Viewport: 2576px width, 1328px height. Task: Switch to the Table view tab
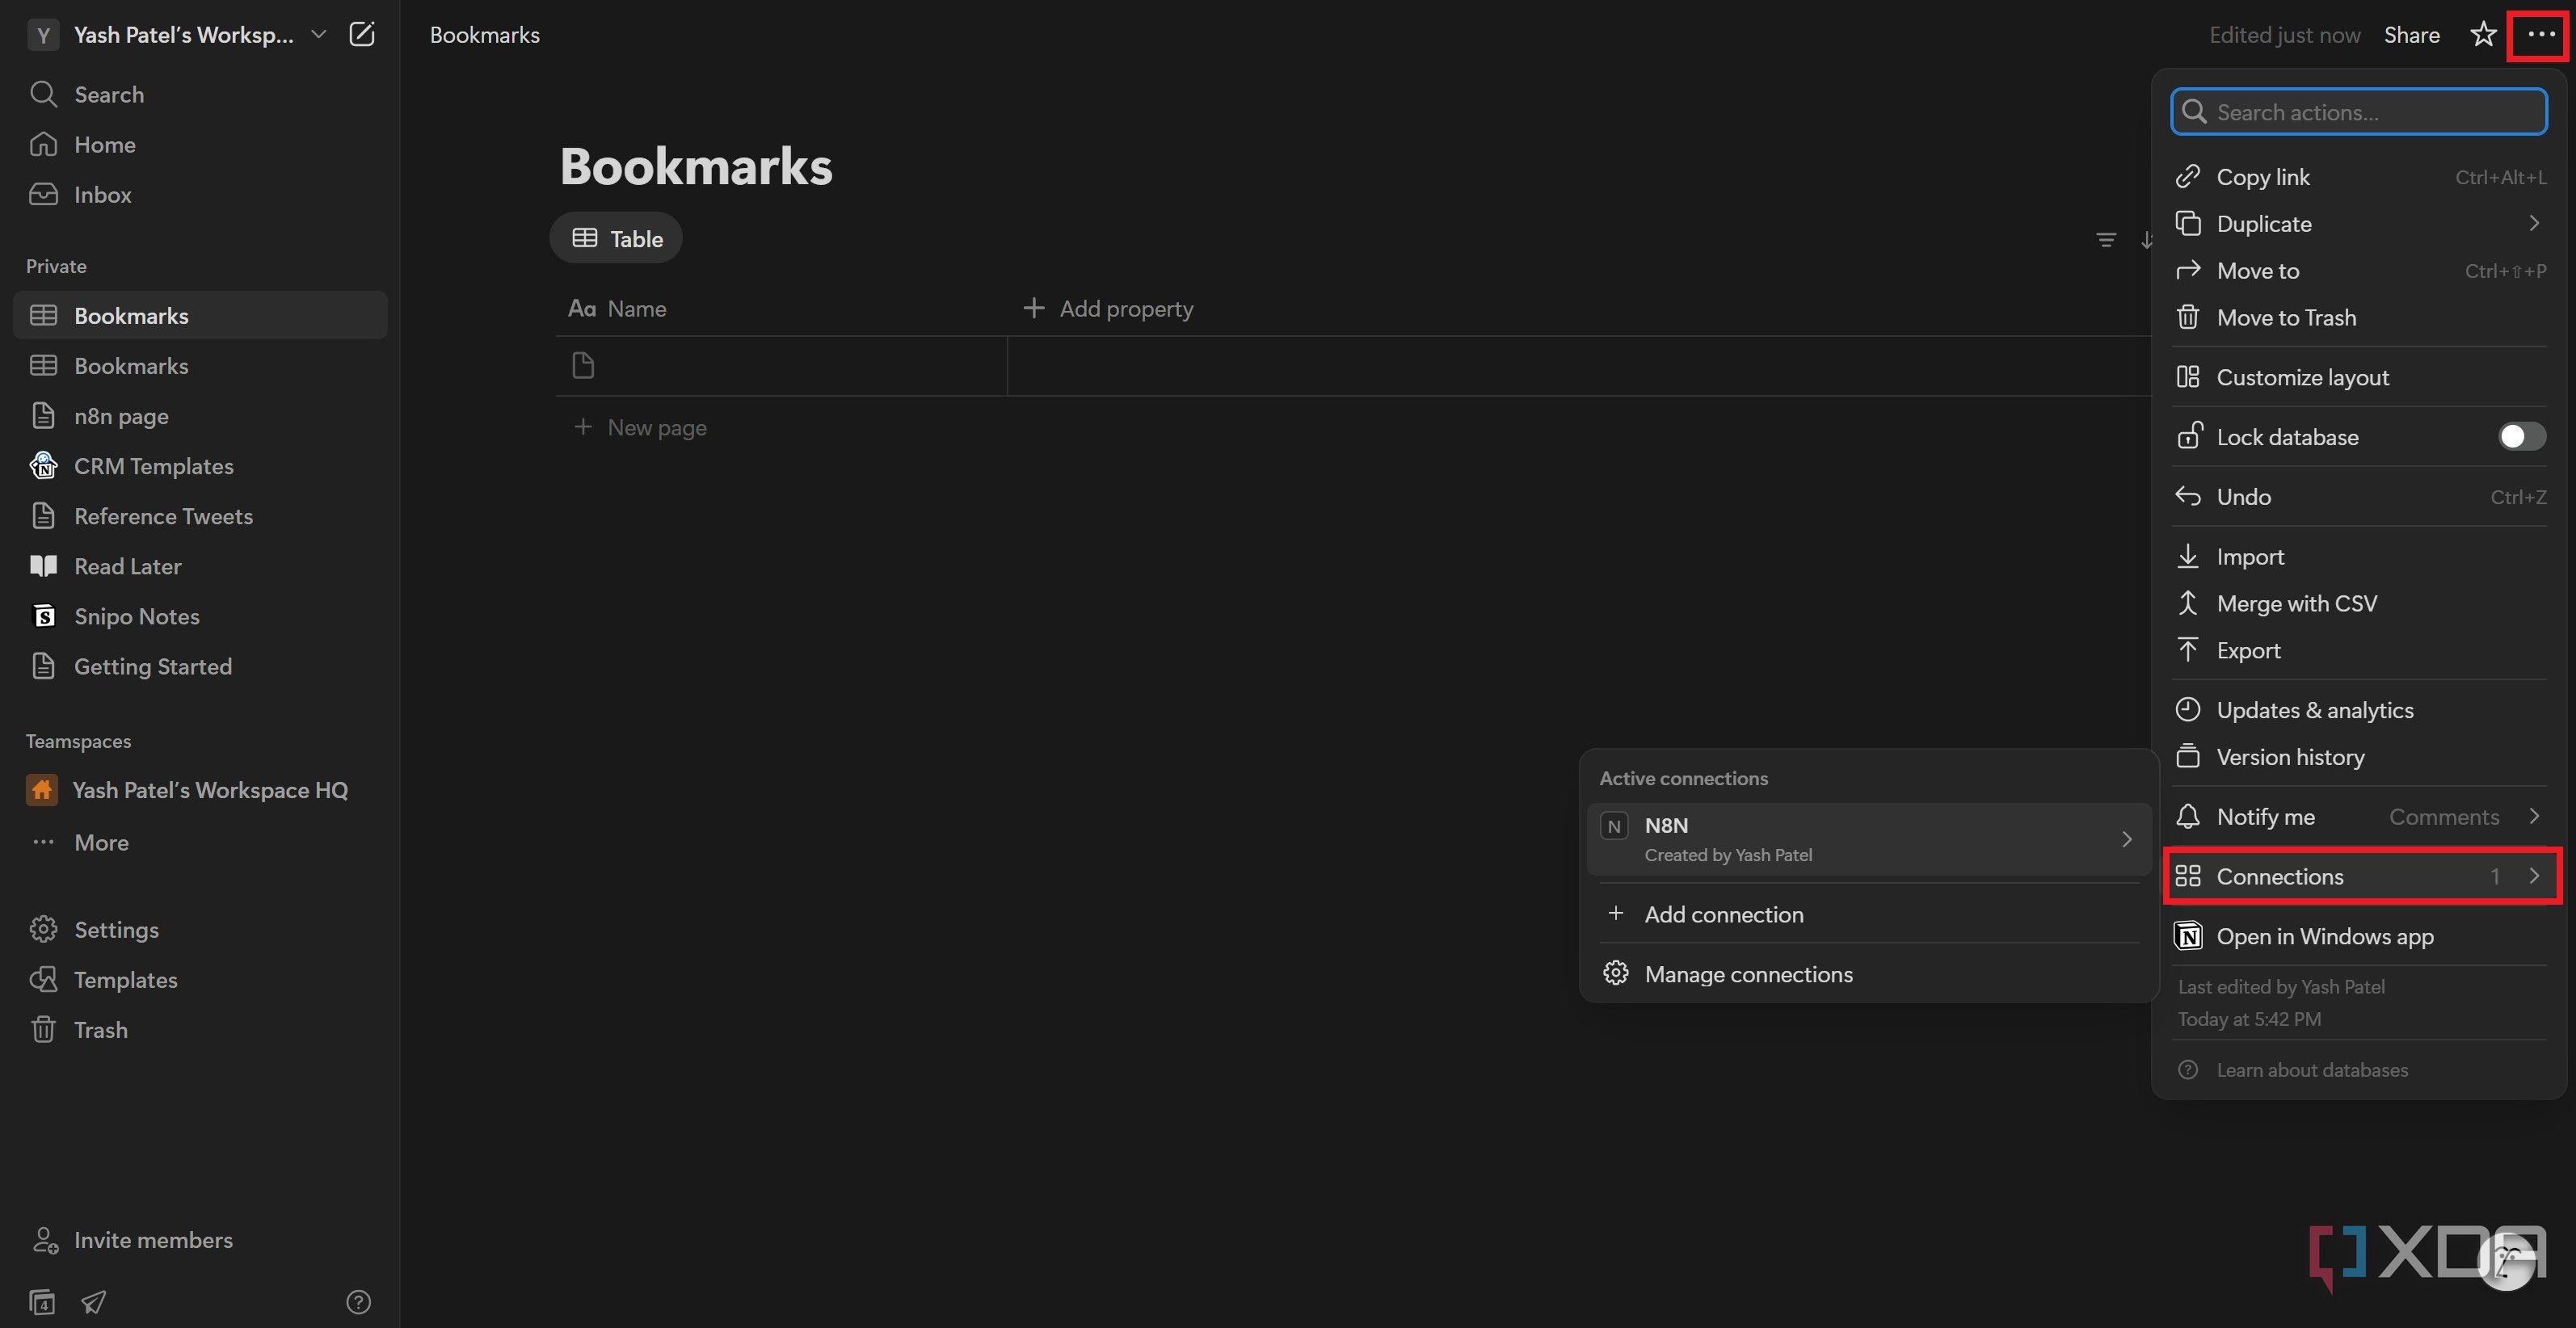pos(616,238)
